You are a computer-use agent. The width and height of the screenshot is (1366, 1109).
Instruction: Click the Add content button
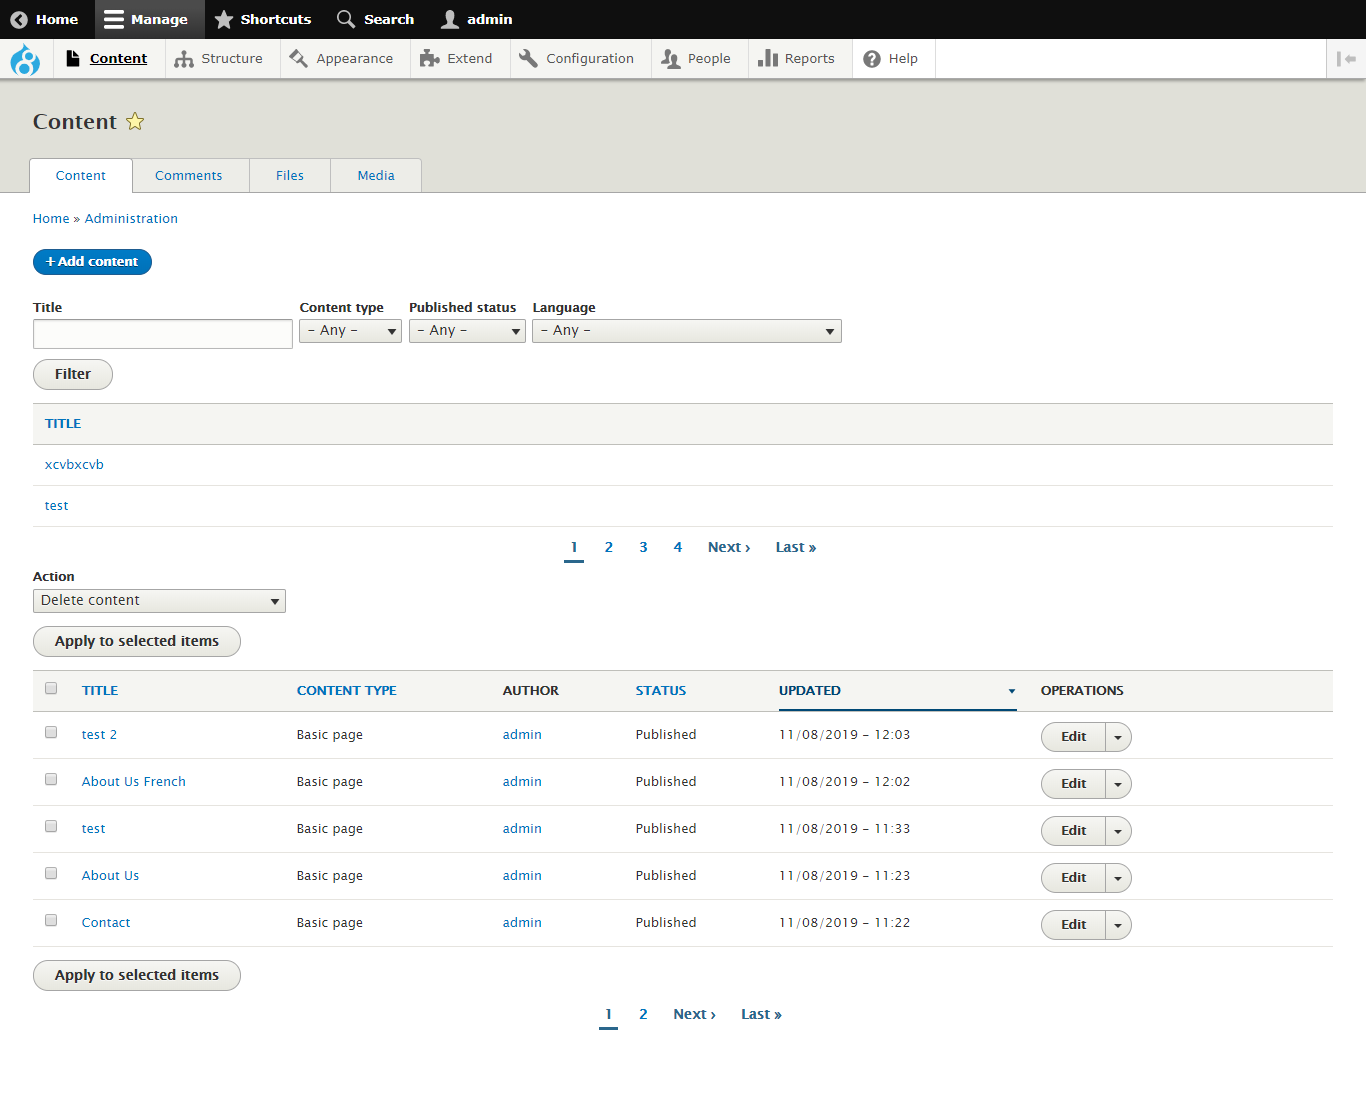point(92,262)
